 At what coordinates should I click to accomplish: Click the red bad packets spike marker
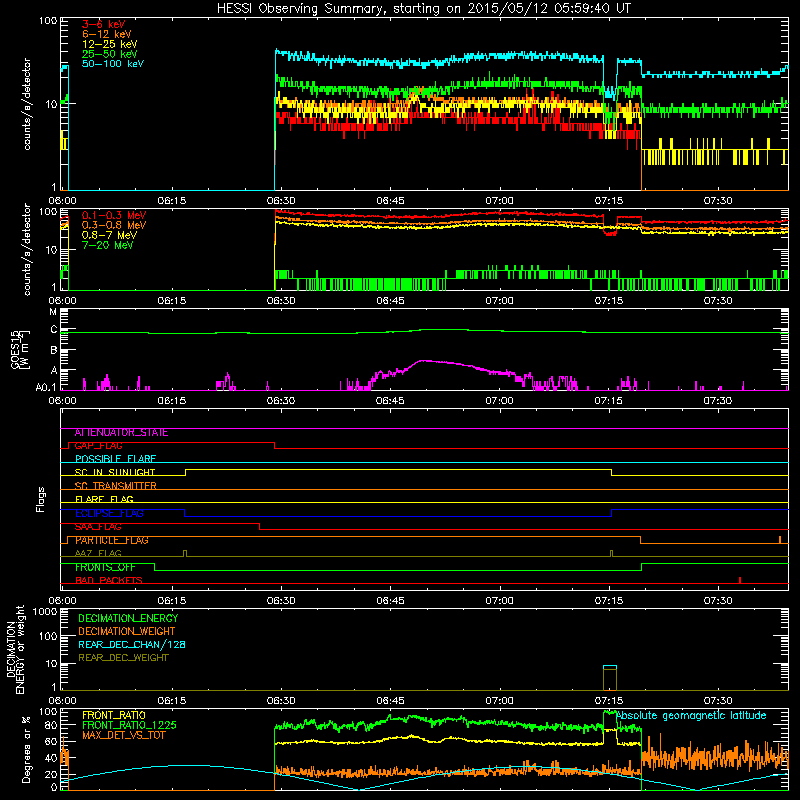740,580
